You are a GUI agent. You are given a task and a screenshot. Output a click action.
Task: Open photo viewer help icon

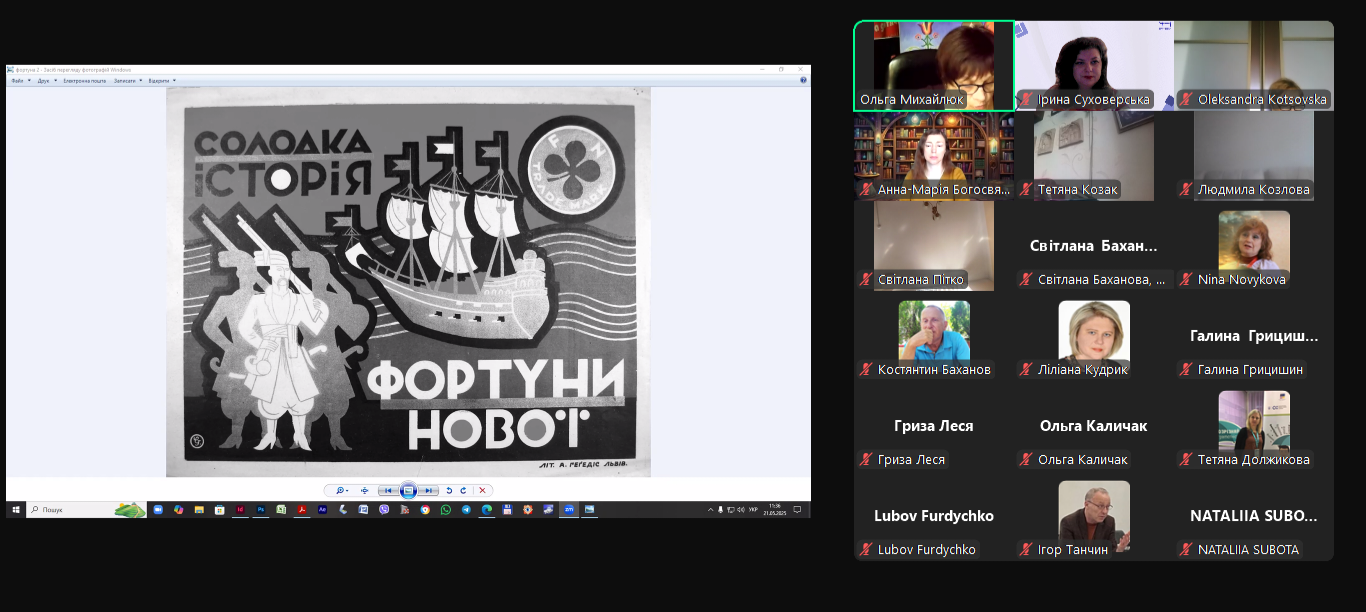pos(803,80)
